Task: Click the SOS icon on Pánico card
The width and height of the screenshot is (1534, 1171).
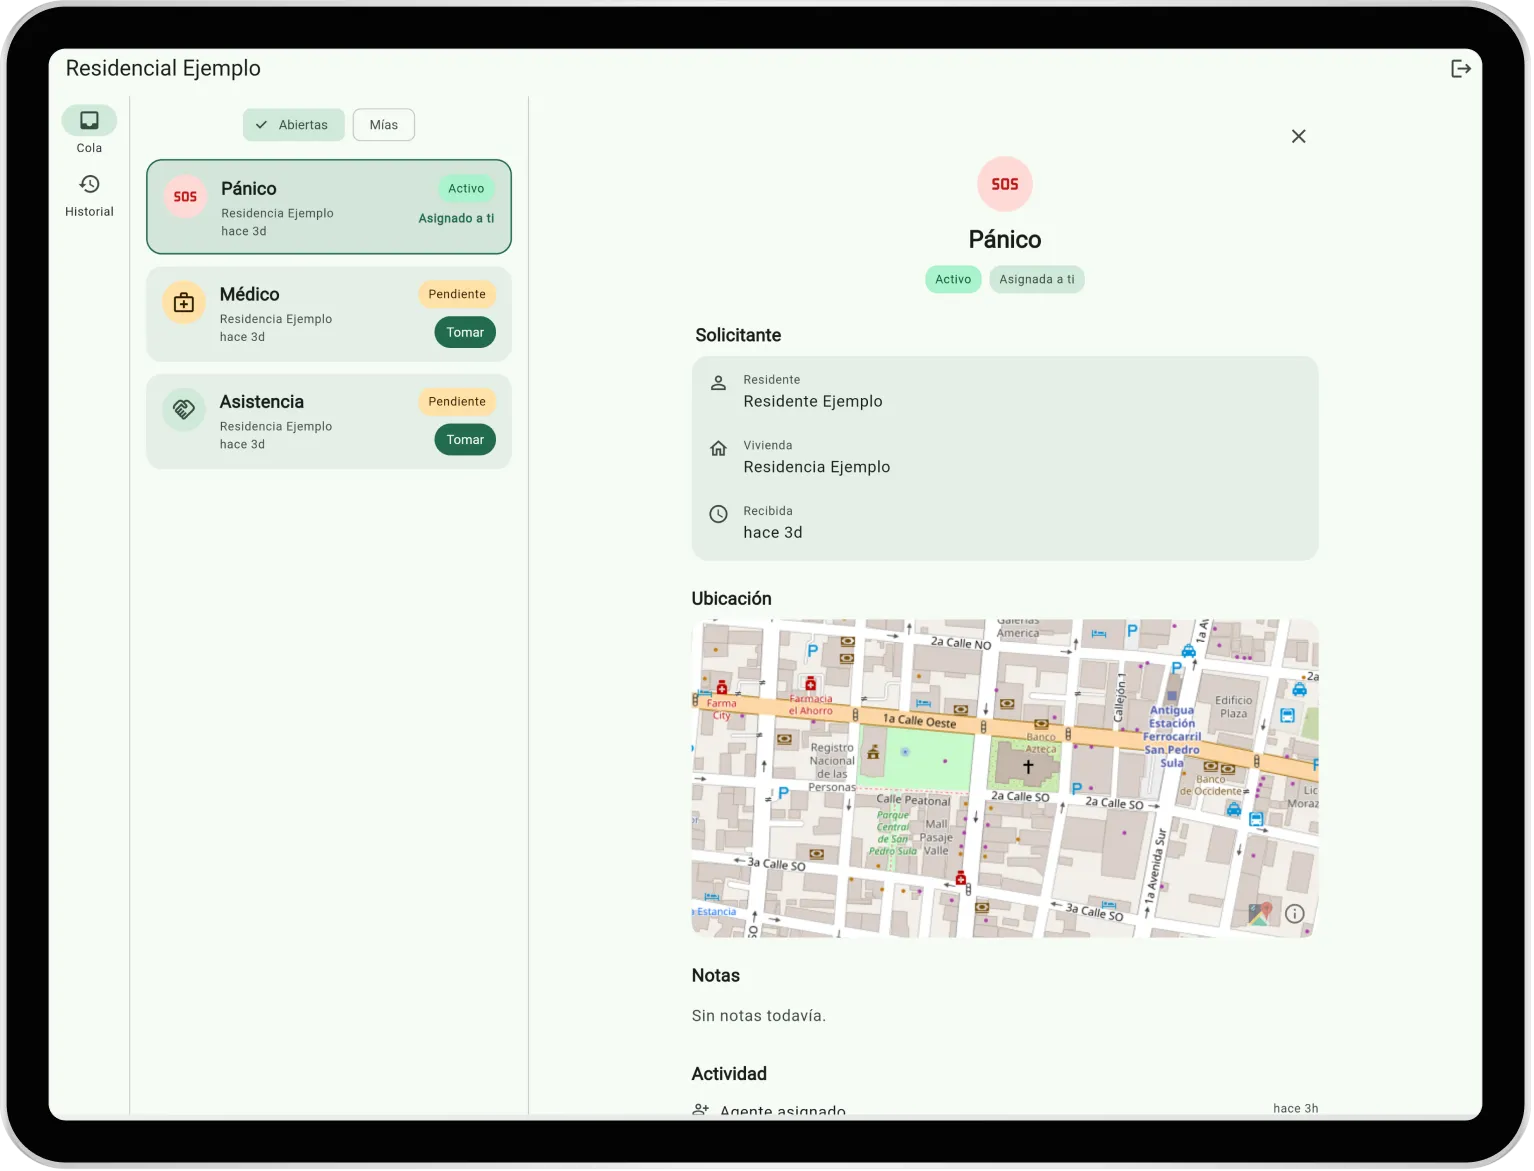Action: 185,197
